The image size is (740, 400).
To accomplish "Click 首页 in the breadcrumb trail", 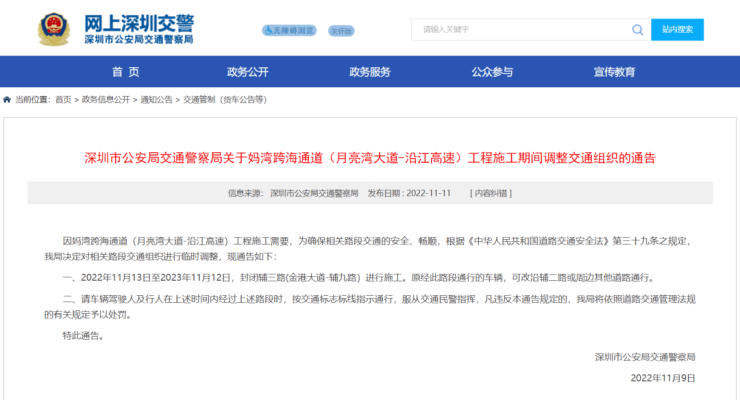I will pyautogui.click(x=63, y=100).
